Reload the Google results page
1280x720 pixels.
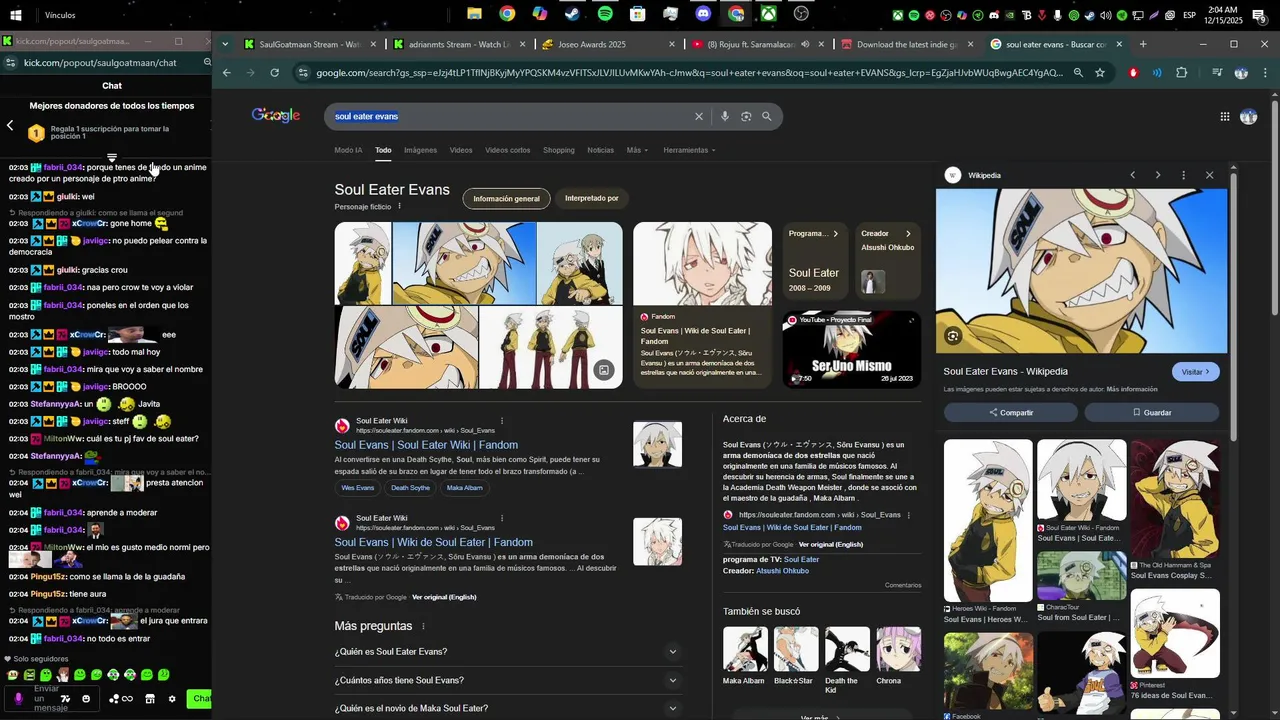tap(275, 73)
